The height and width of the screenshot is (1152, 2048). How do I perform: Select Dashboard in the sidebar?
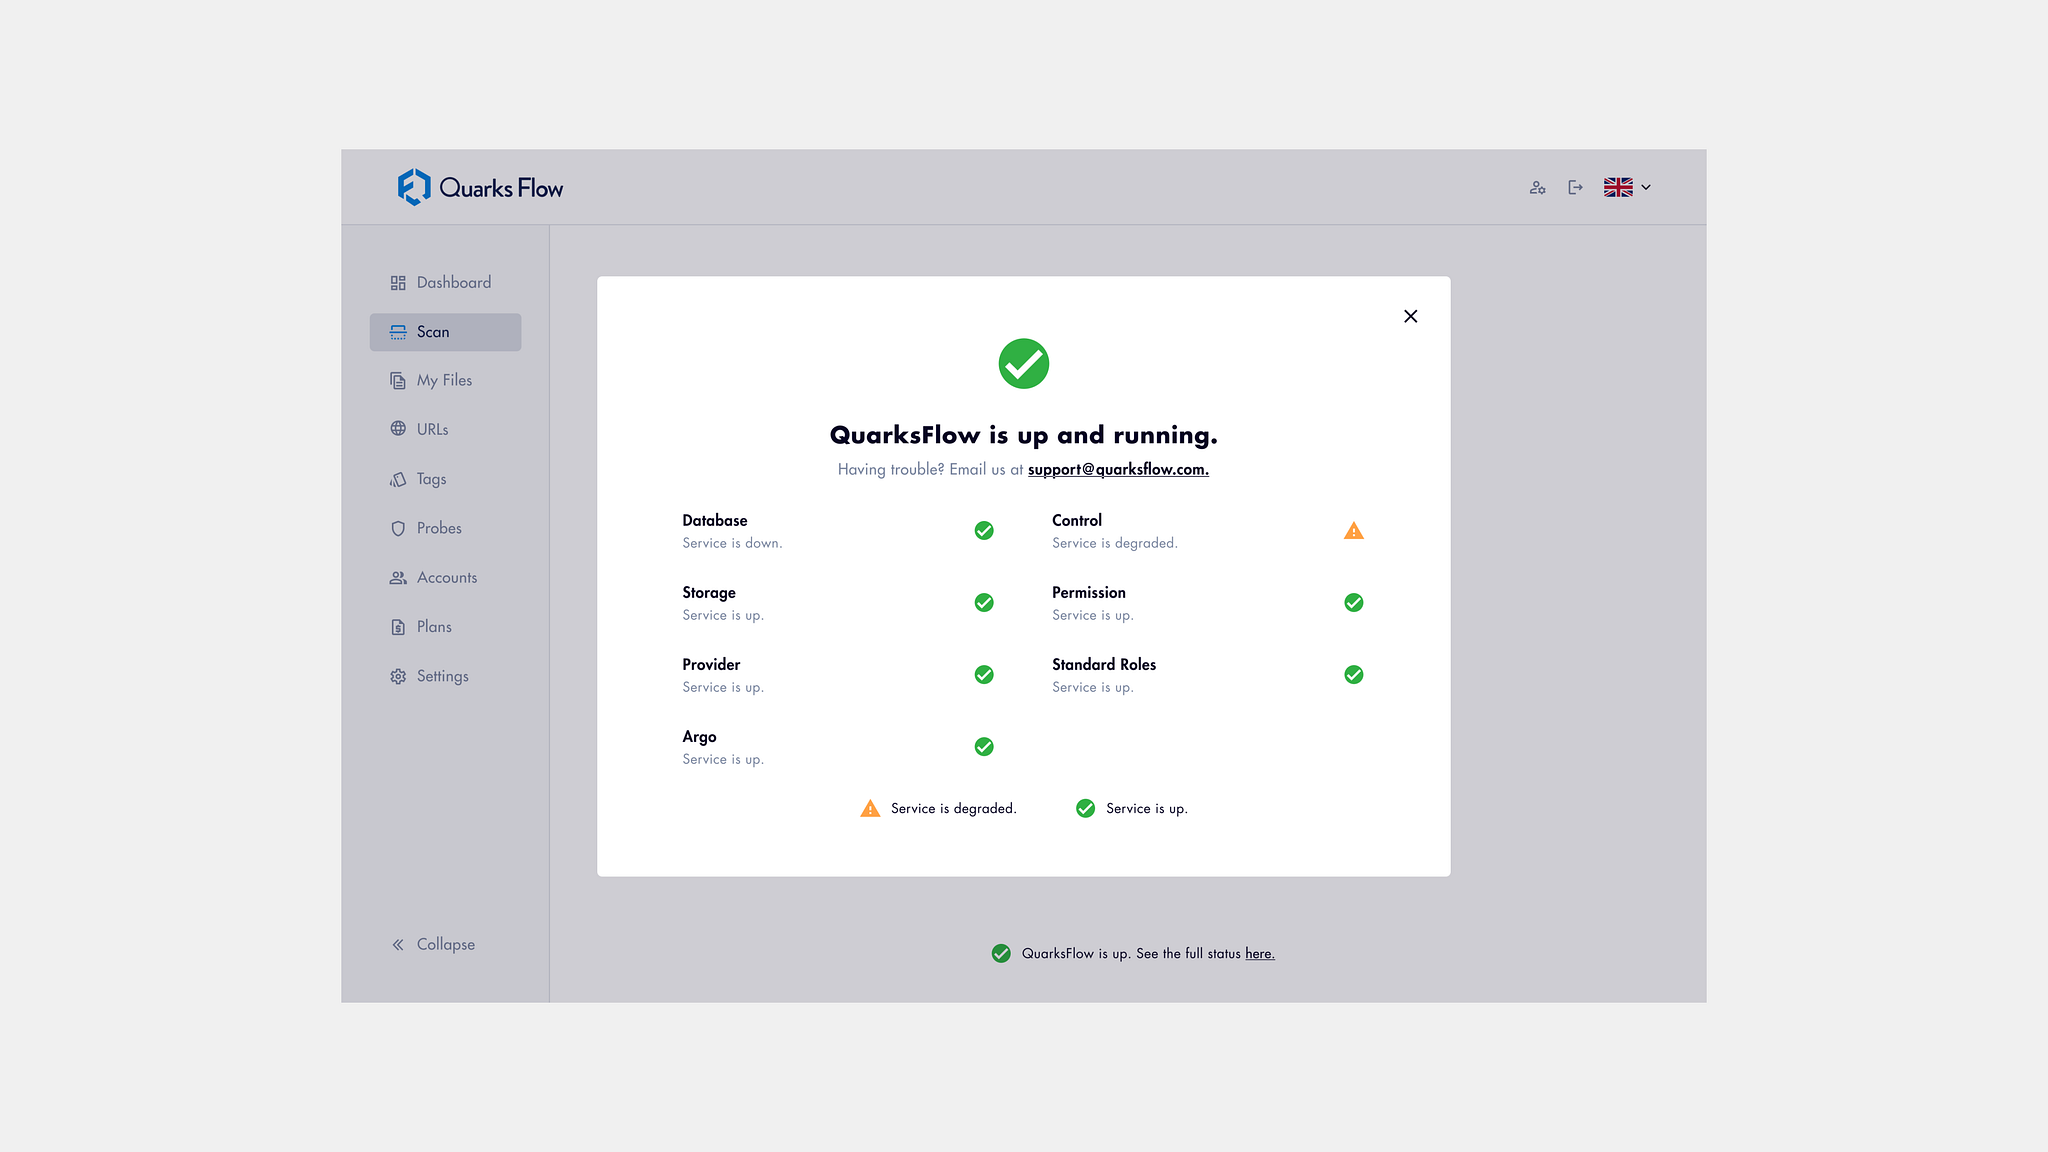452,282
